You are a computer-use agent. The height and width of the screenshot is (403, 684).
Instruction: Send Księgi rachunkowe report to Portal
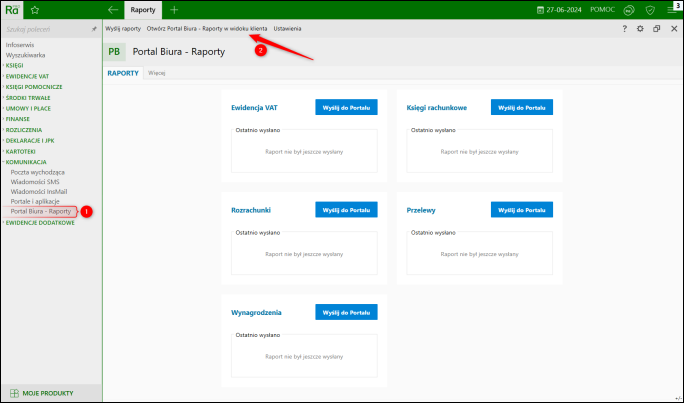522,107
